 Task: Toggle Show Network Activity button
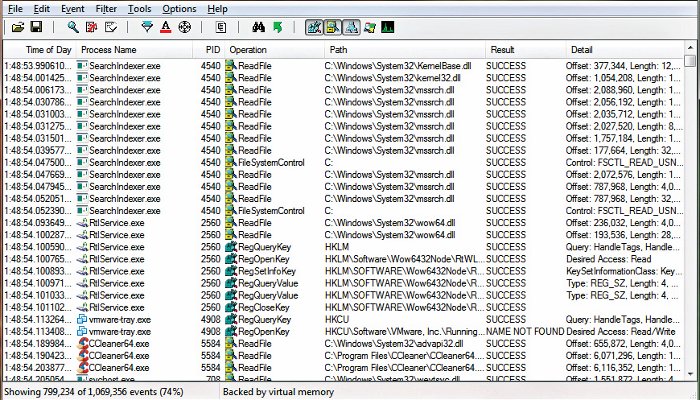tap(350, 27)
